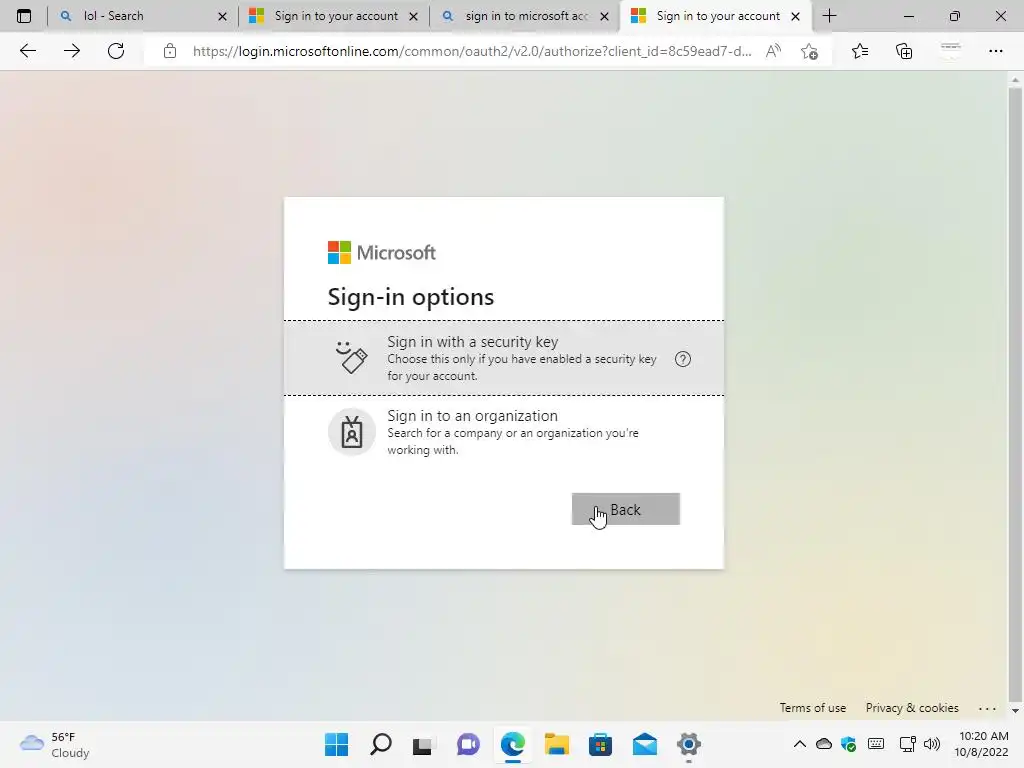
Task: Close the 'sign in to microsoft acc' tab
Action: pos(604,16)
